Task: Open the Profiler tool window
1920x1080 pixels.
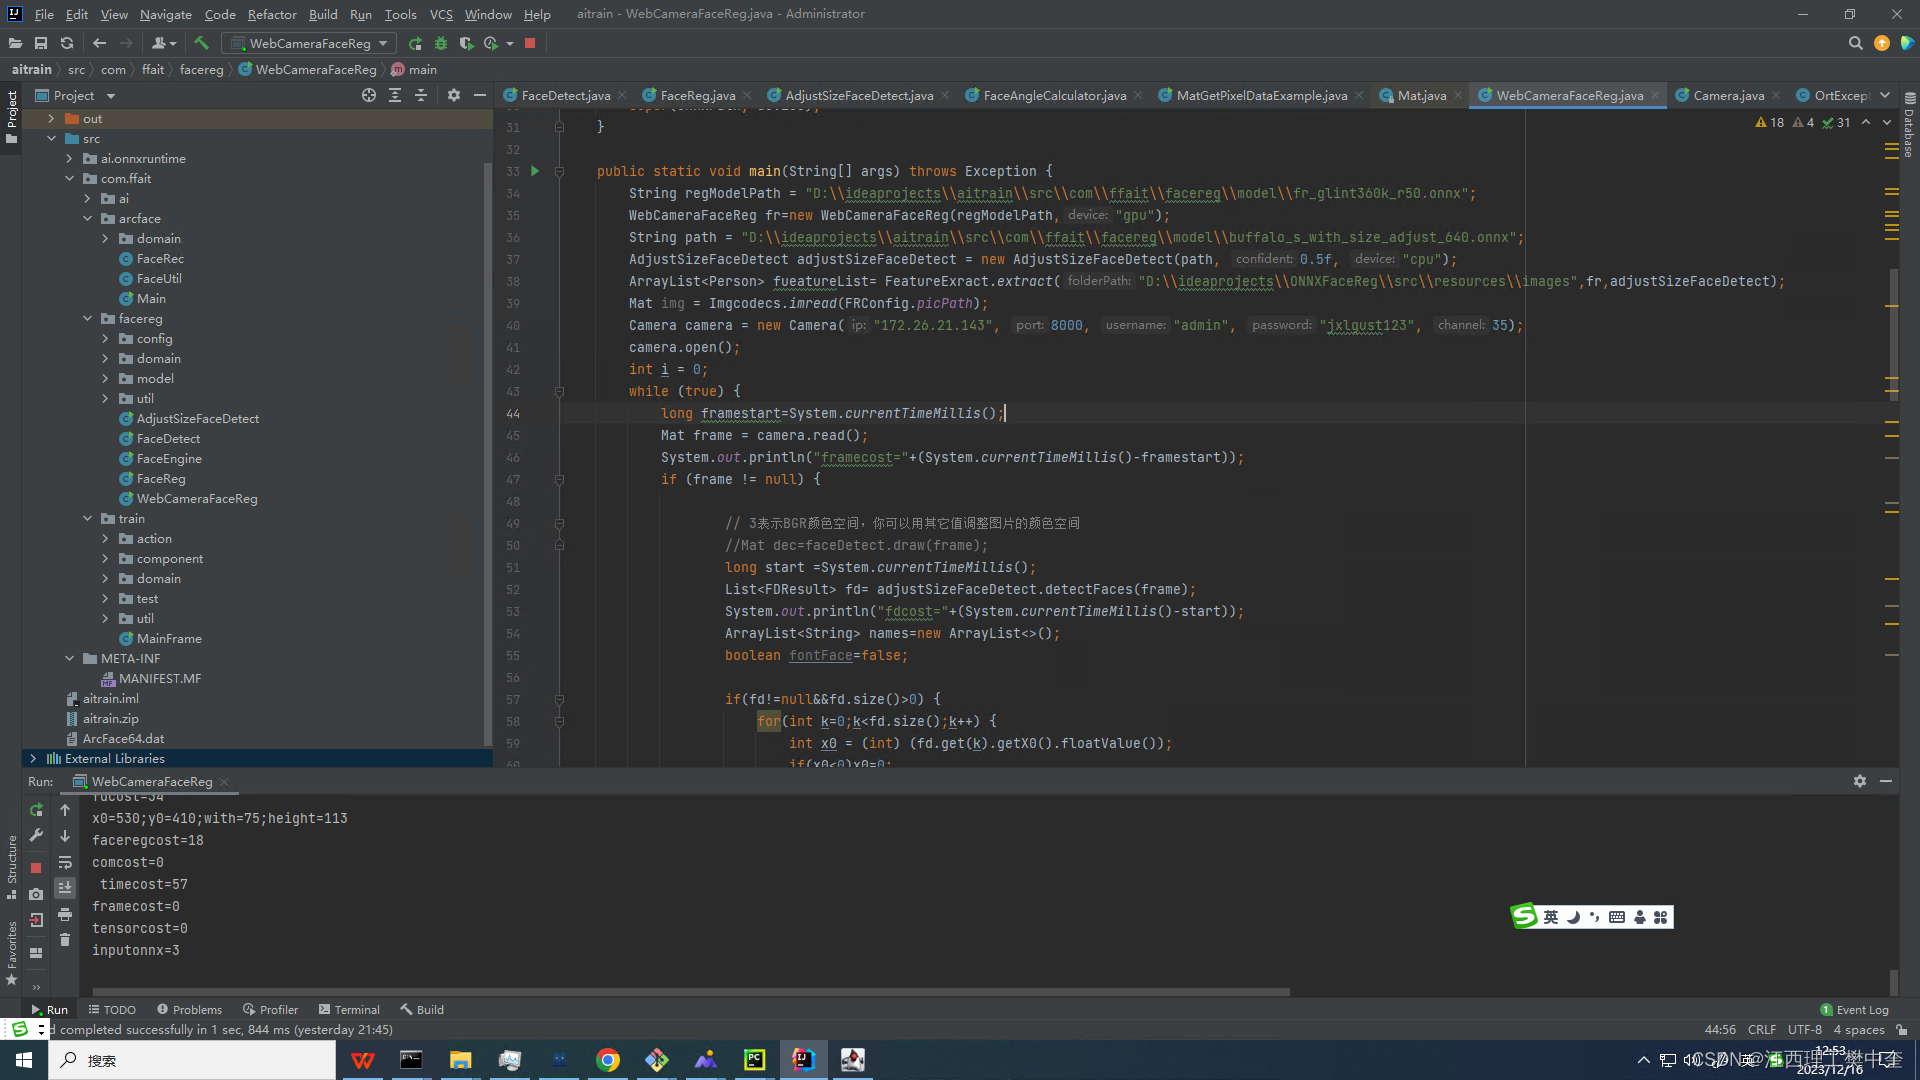Action: click(x=270, y=1009)
